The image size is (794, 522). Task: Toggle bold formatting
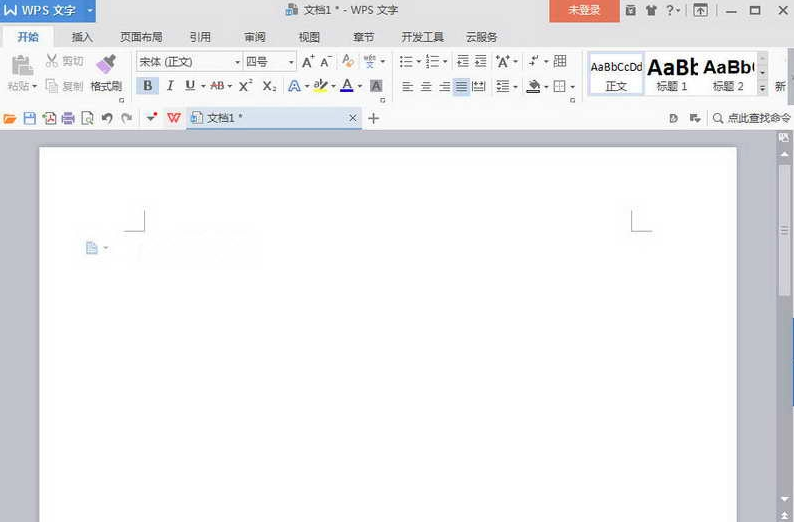tap(148, 86)
